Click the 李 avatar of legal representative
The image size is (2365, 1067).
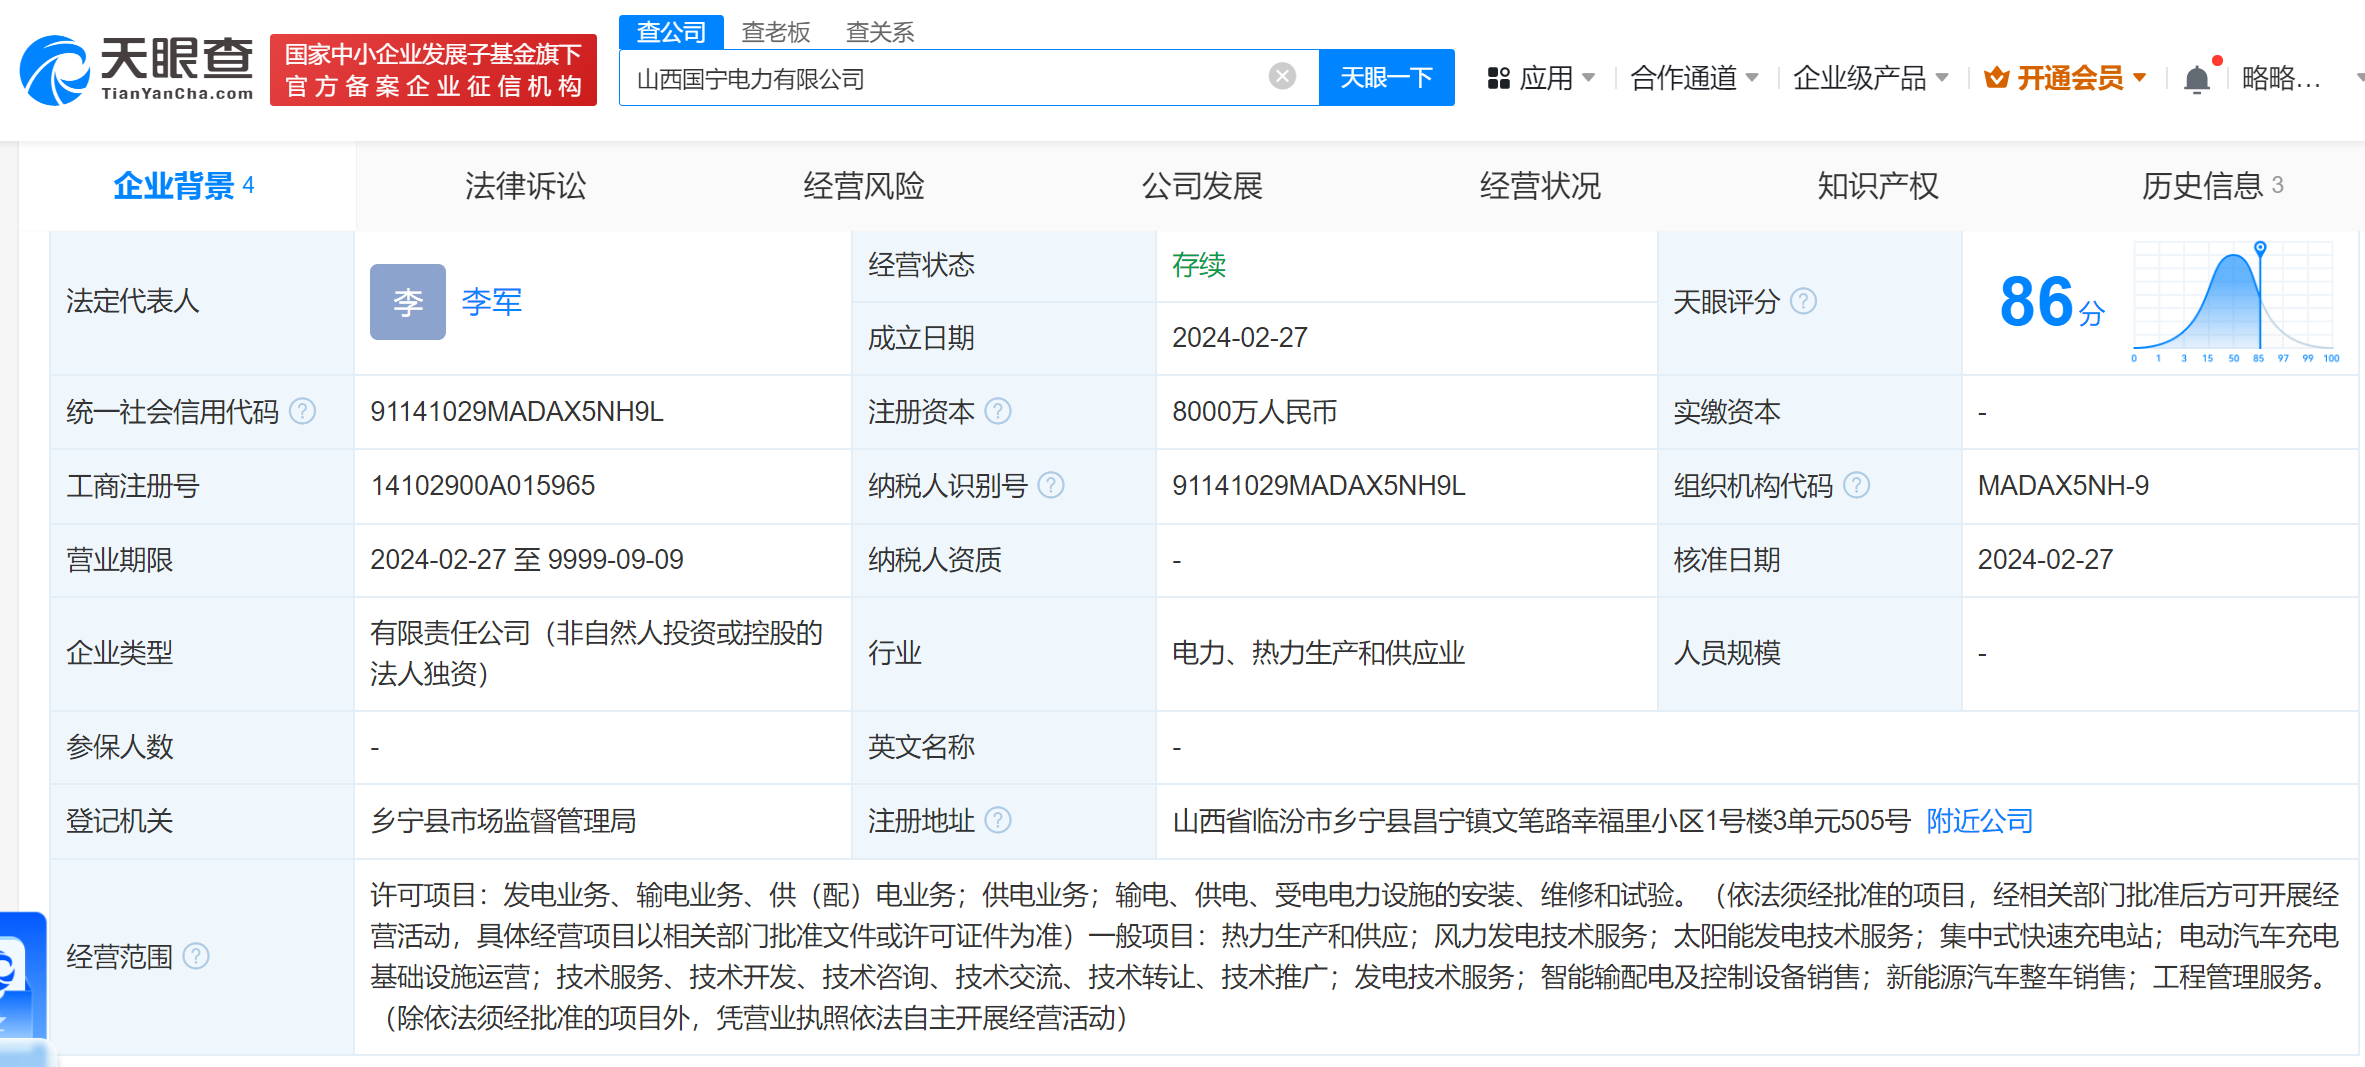tap(408, 302)
